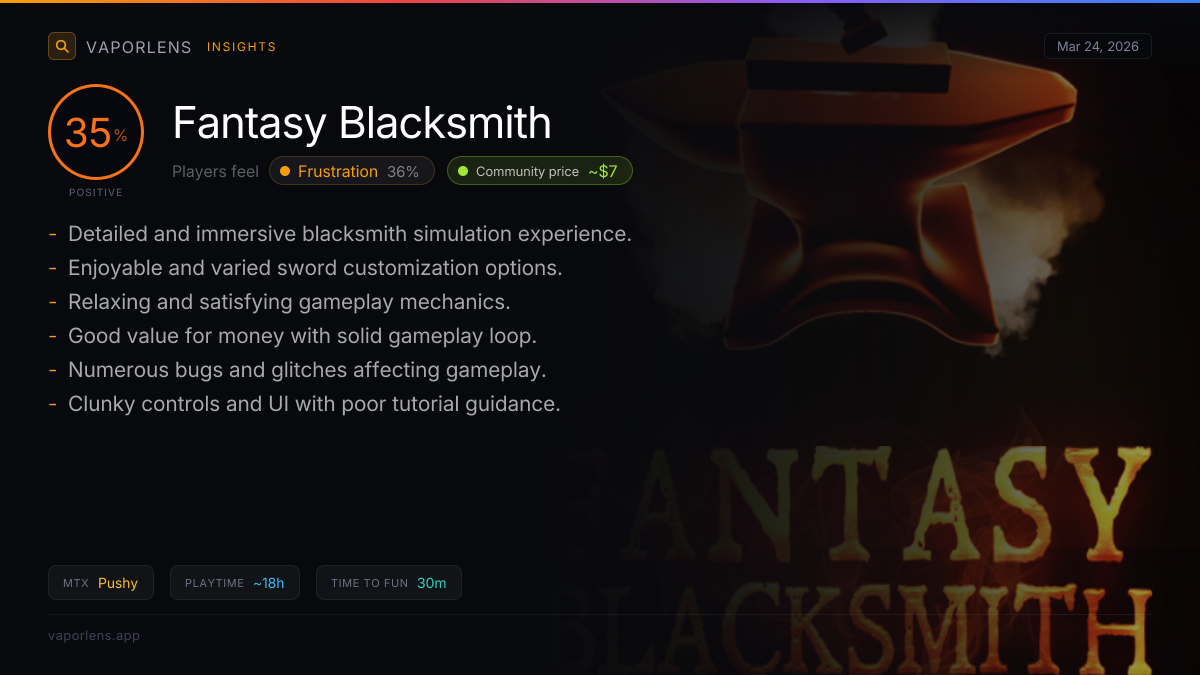Viewport: 1200px width, 675px height.
Task: Click the orange Frustration dot indicator
Action: [285, 171]
